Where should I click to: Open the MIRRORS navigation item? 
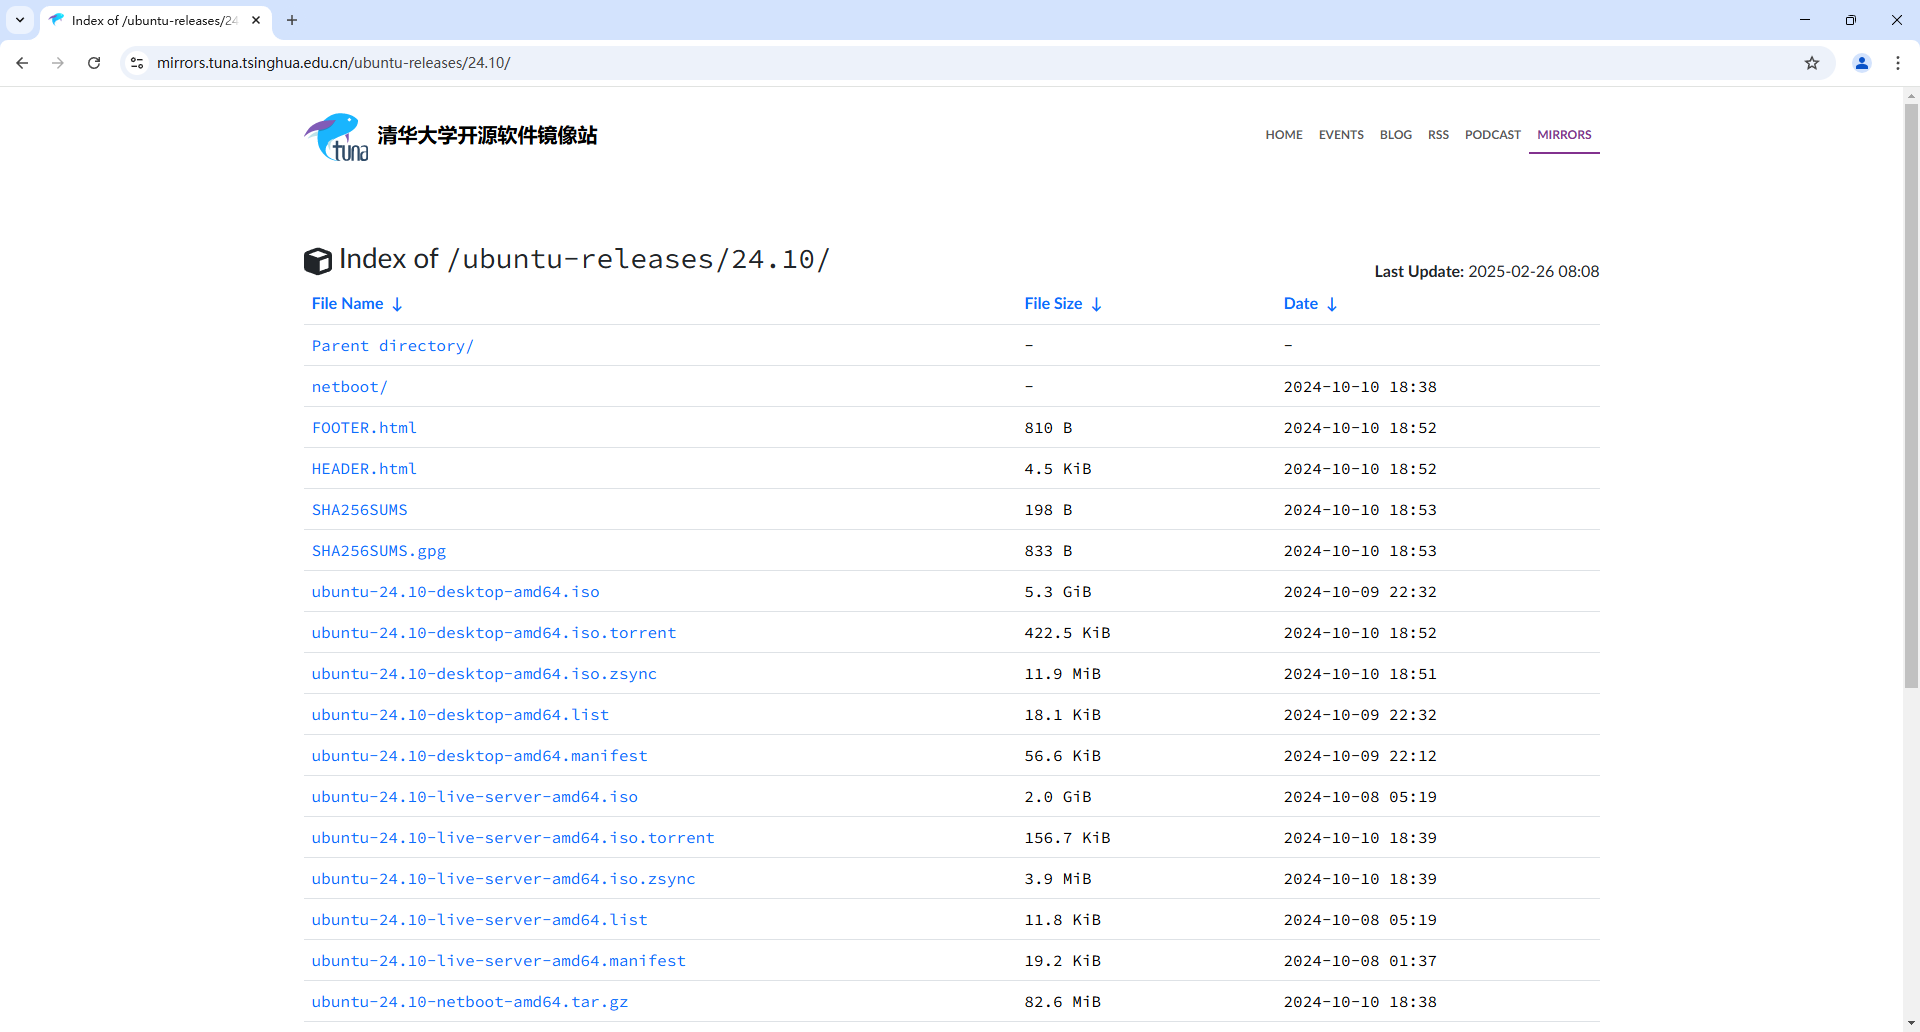(1564, 135)
